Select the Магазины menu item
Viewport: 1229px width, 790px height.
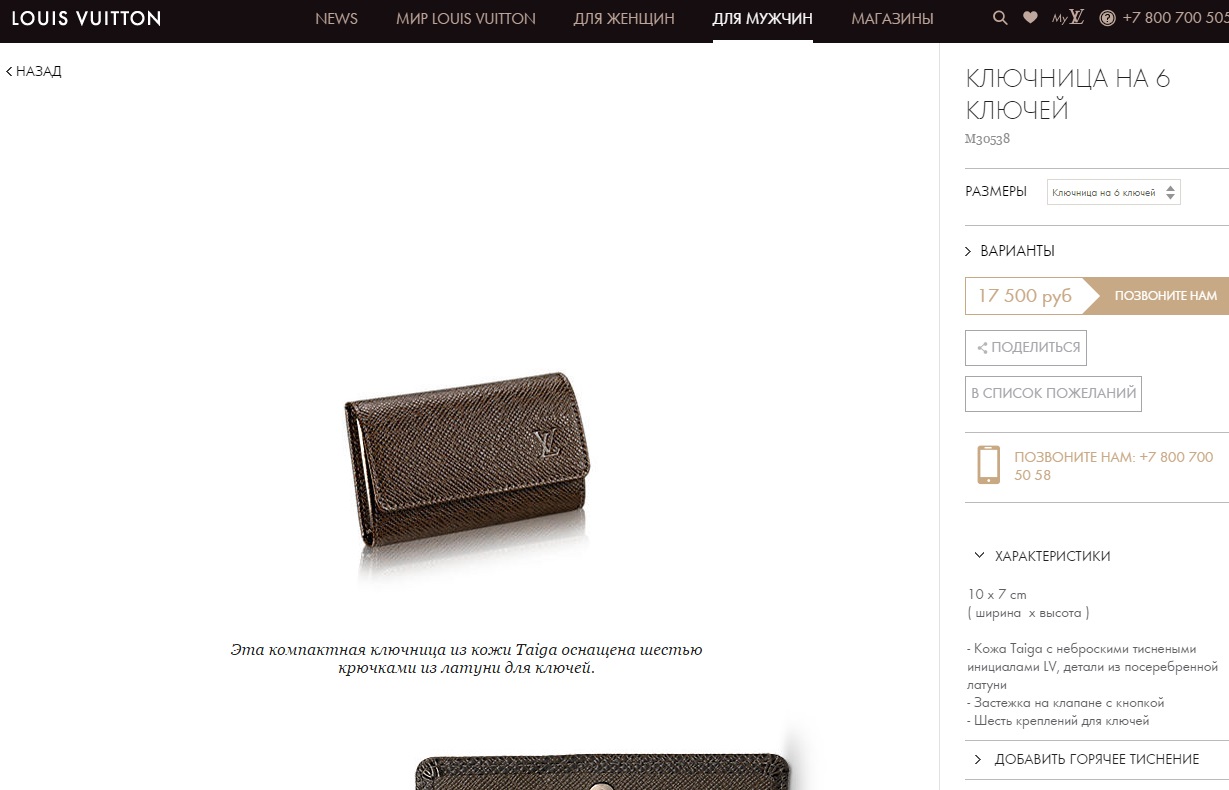(x=892, y=18)
